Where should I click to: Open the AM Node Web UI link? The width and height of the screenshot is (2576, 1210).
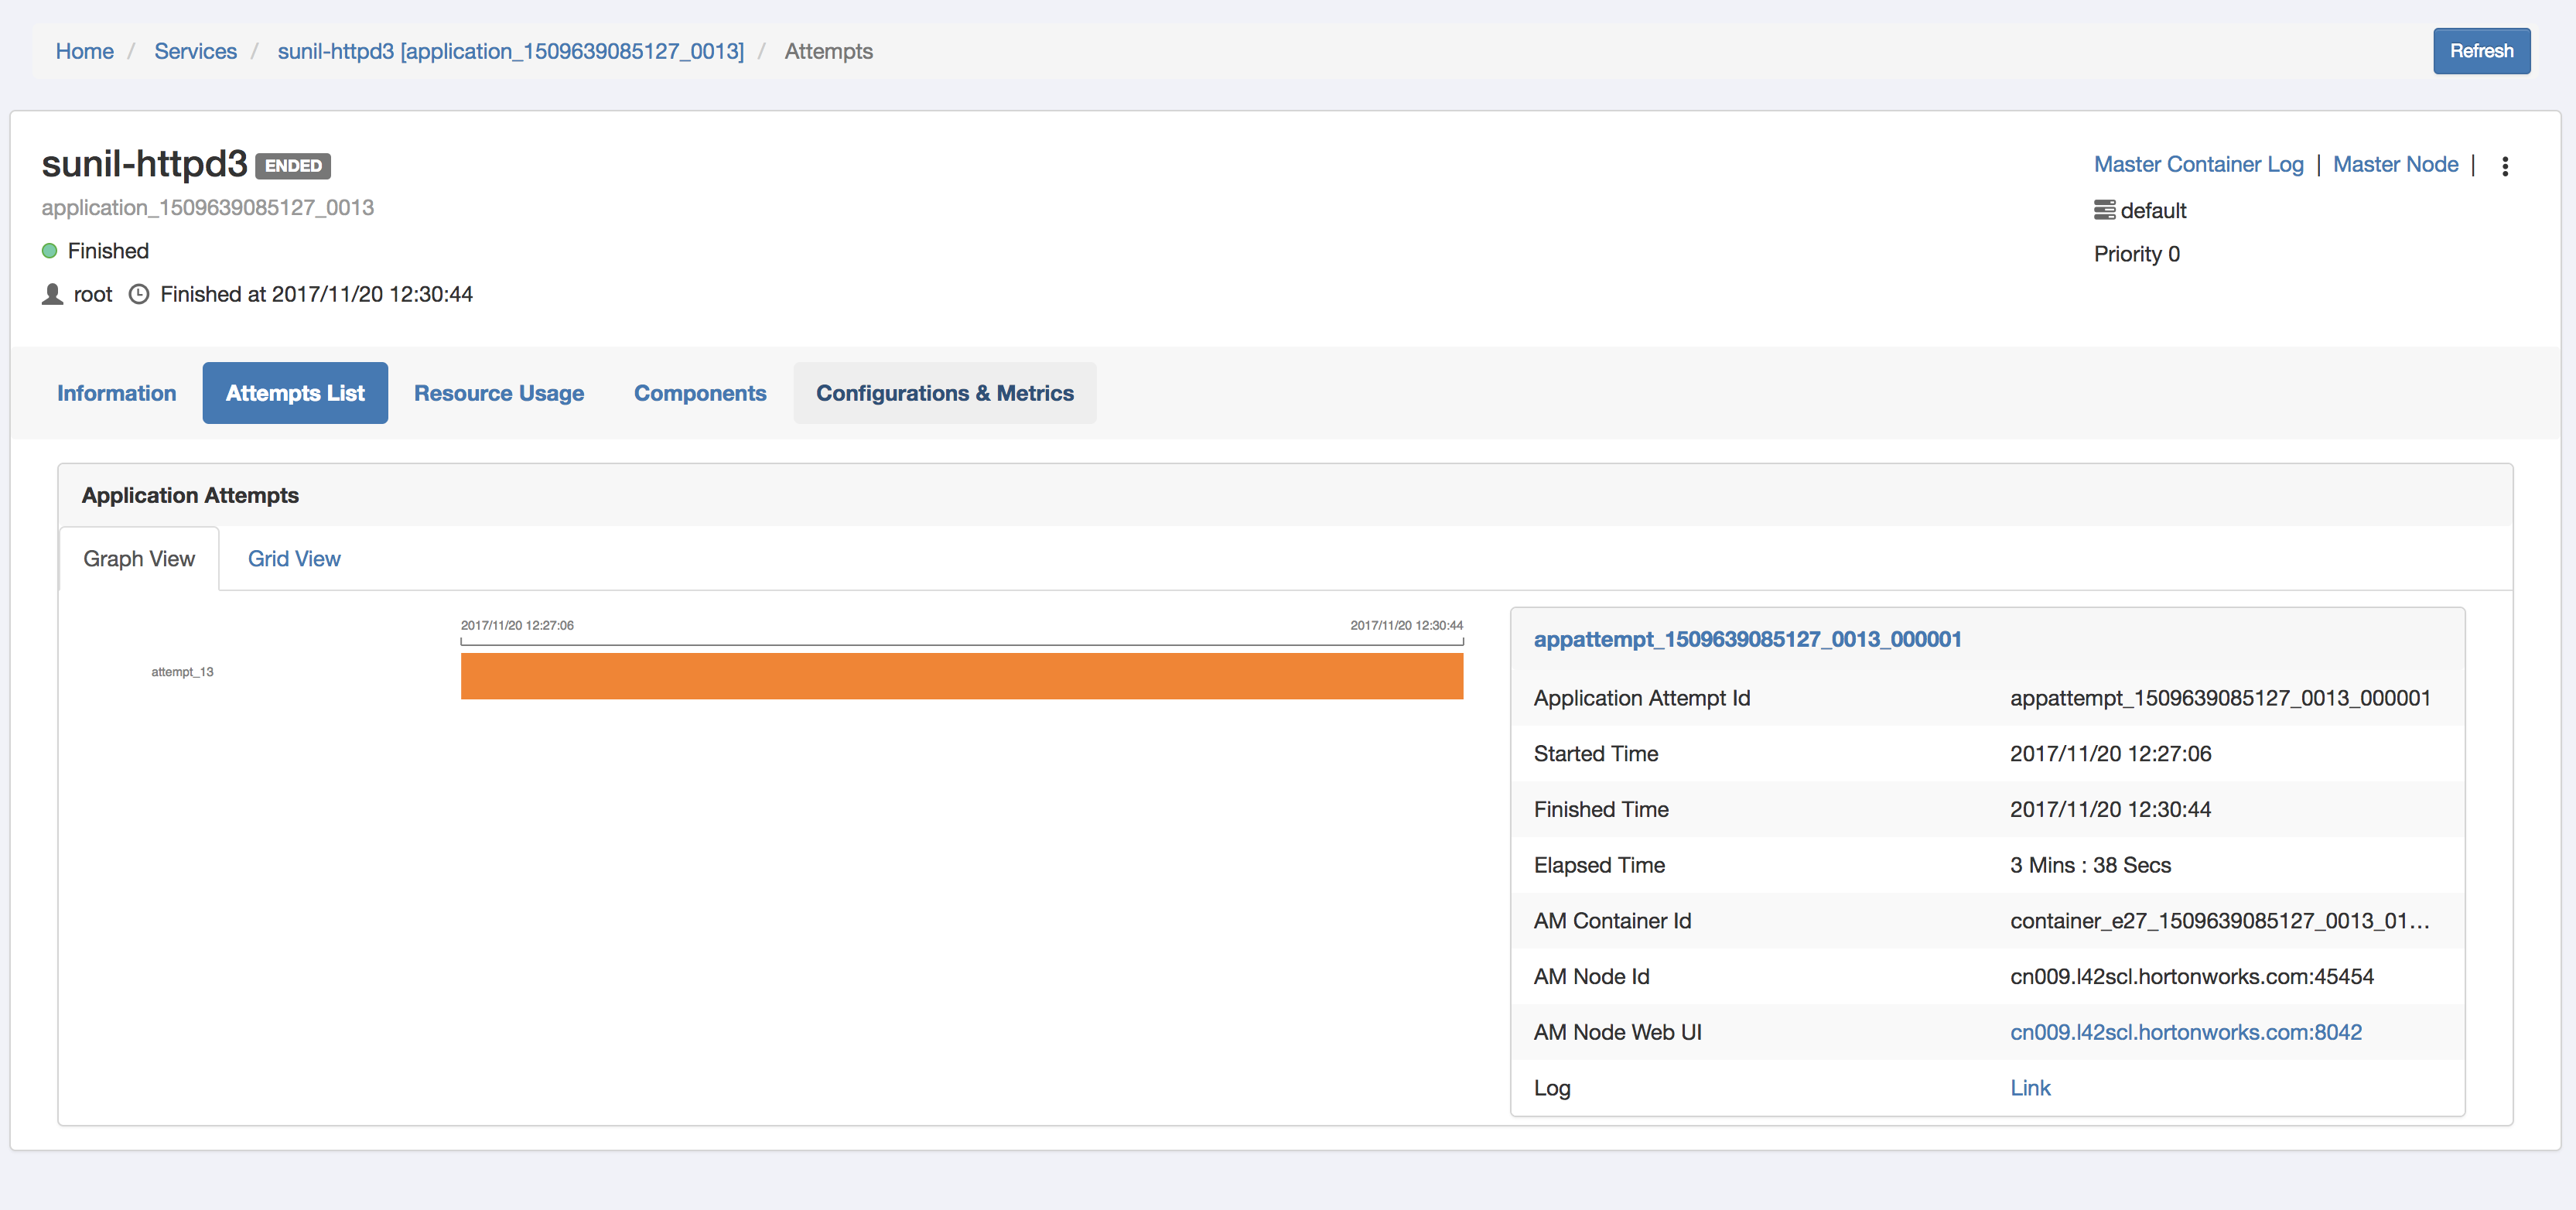tap(2185, 1032)
